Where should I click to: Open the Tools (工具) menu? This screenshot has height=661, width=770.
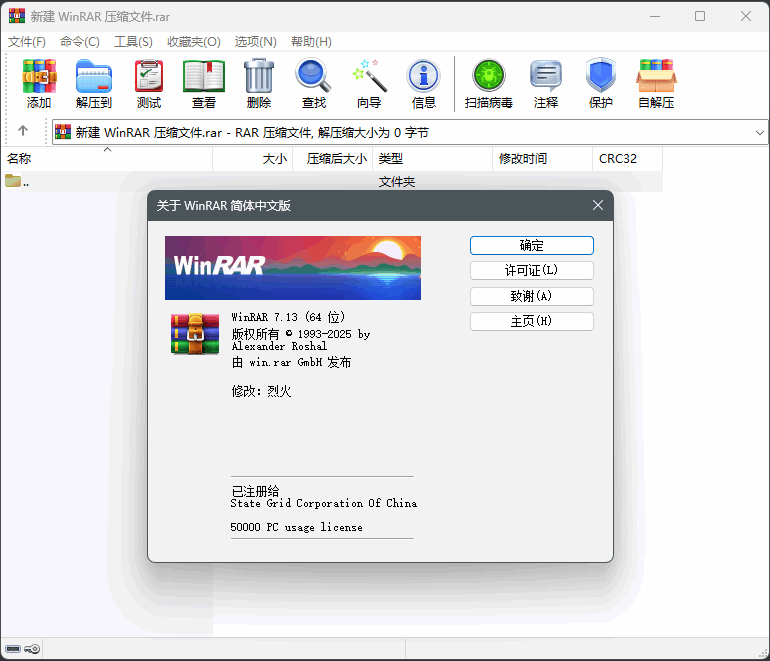(x=133, y=41)
